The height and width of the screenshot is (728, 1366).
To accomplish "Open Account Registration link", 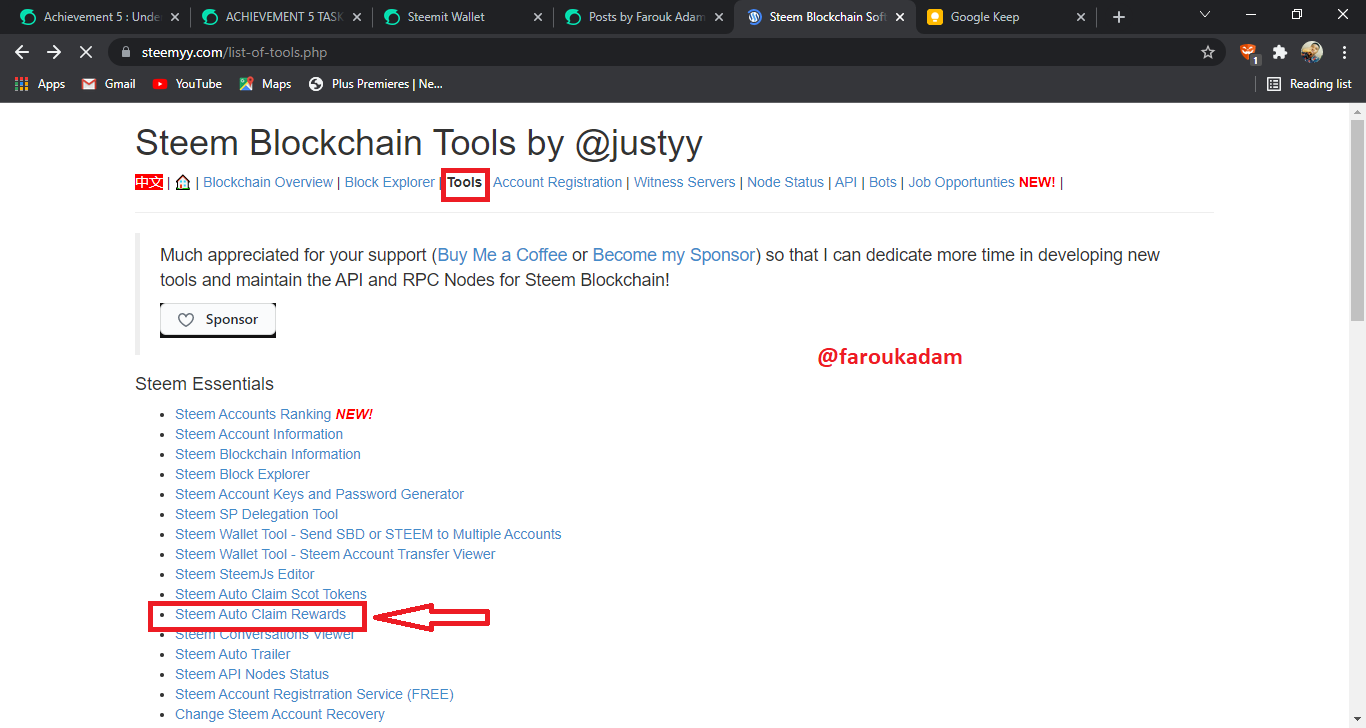I will tap(557, 182).
